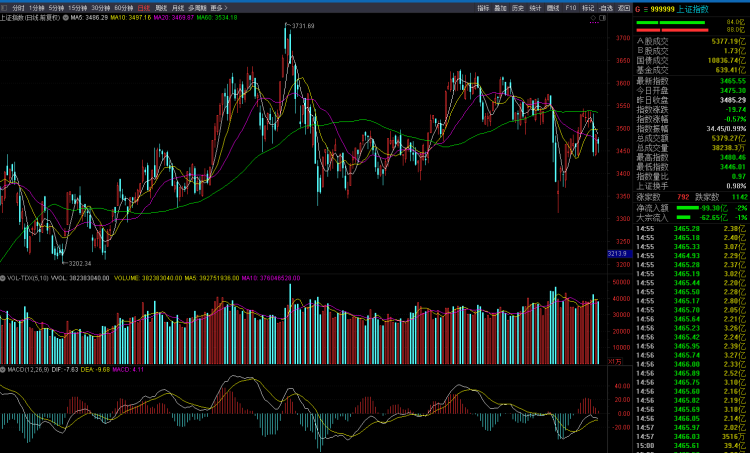750x453 pixels.
Task: Click the diamond marker icon above the chart
Action: [x=594, y=18]
